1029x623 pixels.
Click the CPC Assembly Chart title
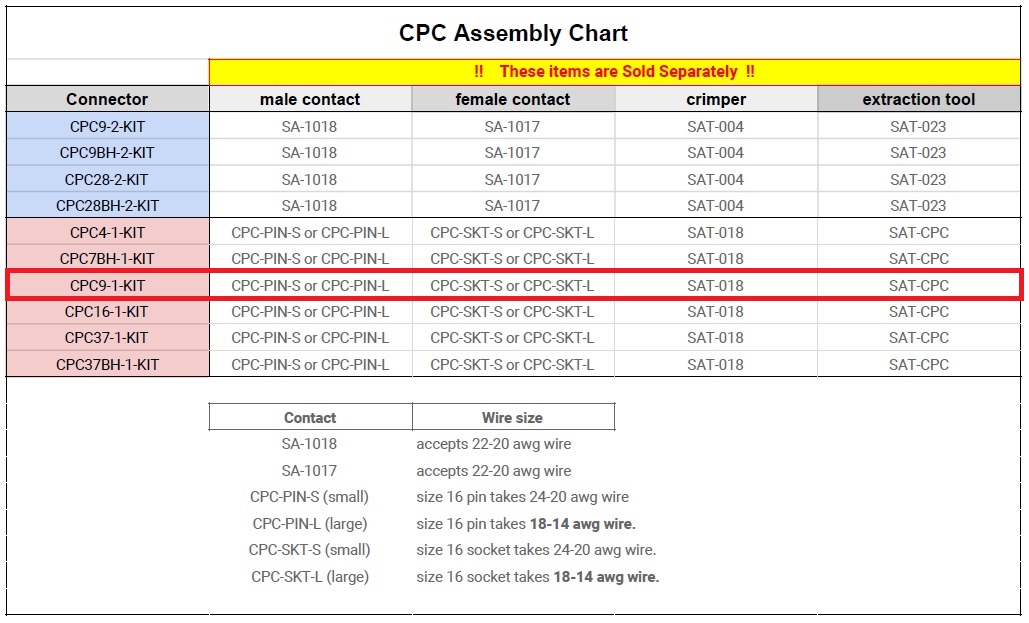coord(513,33)
